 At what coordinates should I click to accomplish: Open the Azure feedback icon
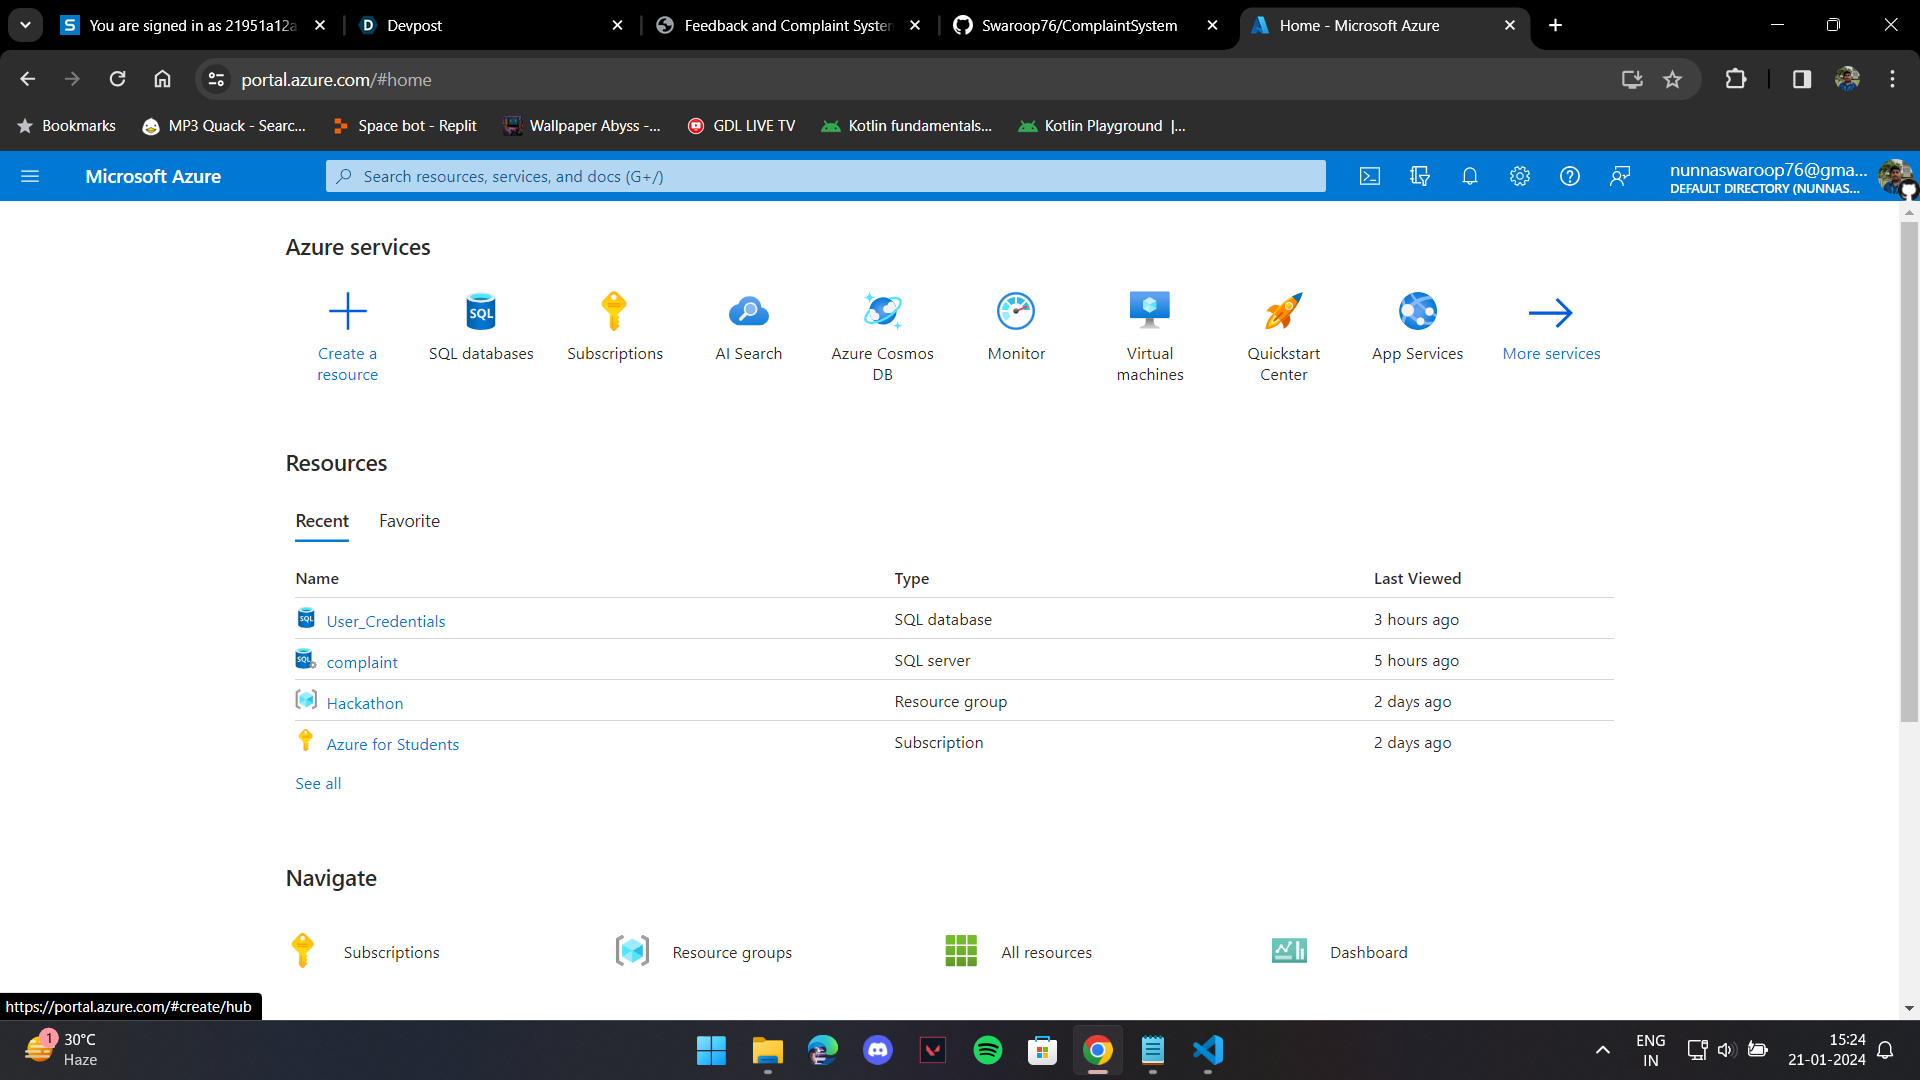(1620, 176)
